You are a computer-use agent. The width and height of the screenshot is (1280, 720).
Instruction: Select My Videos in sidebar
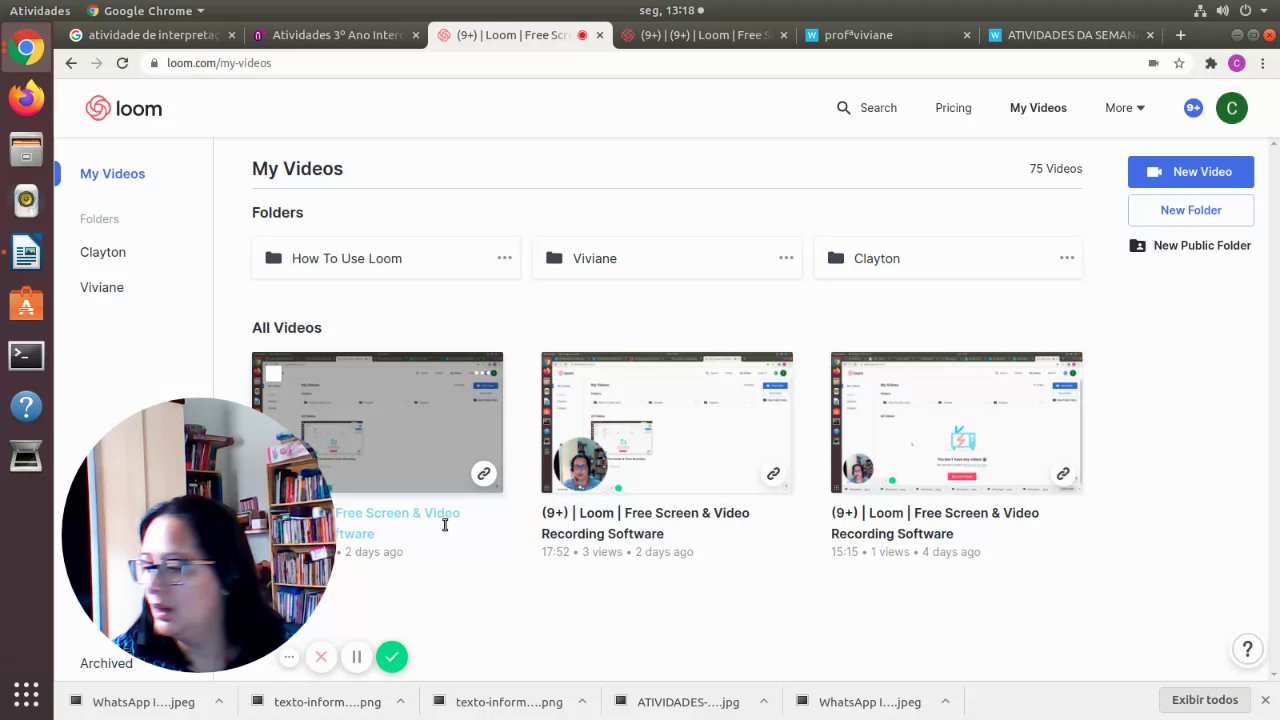point(112,174)
